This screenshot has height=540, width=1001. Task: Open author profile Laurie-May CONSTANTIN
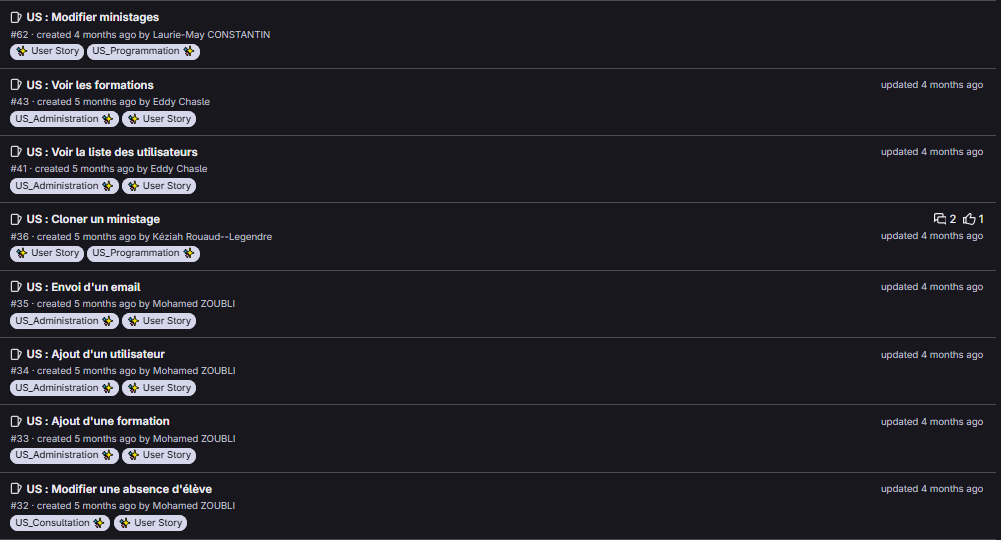tap(211, 35)
